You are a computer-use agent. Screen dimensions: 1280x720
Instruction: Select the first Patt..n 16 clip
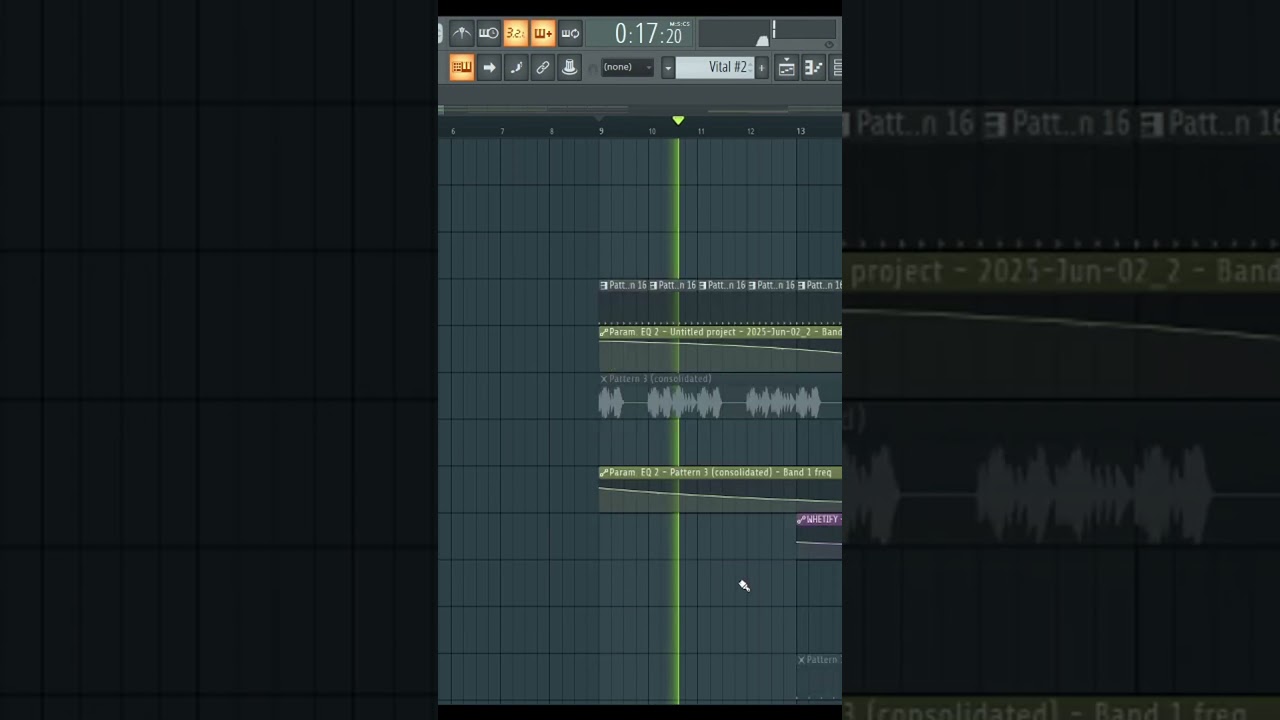pos(624,300)
